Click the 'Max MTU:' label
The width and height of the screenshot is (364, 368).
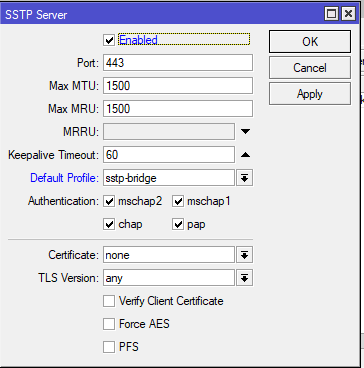tap(74, 86)
